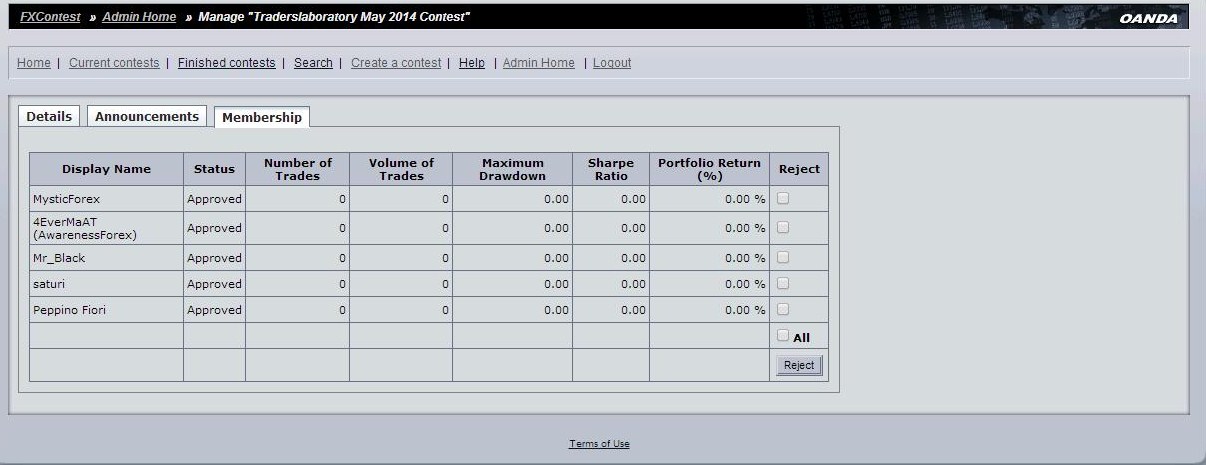Select Peppino Fiori display name
1206x465 pixels.
pyautogui.click(x=69, y=310)
